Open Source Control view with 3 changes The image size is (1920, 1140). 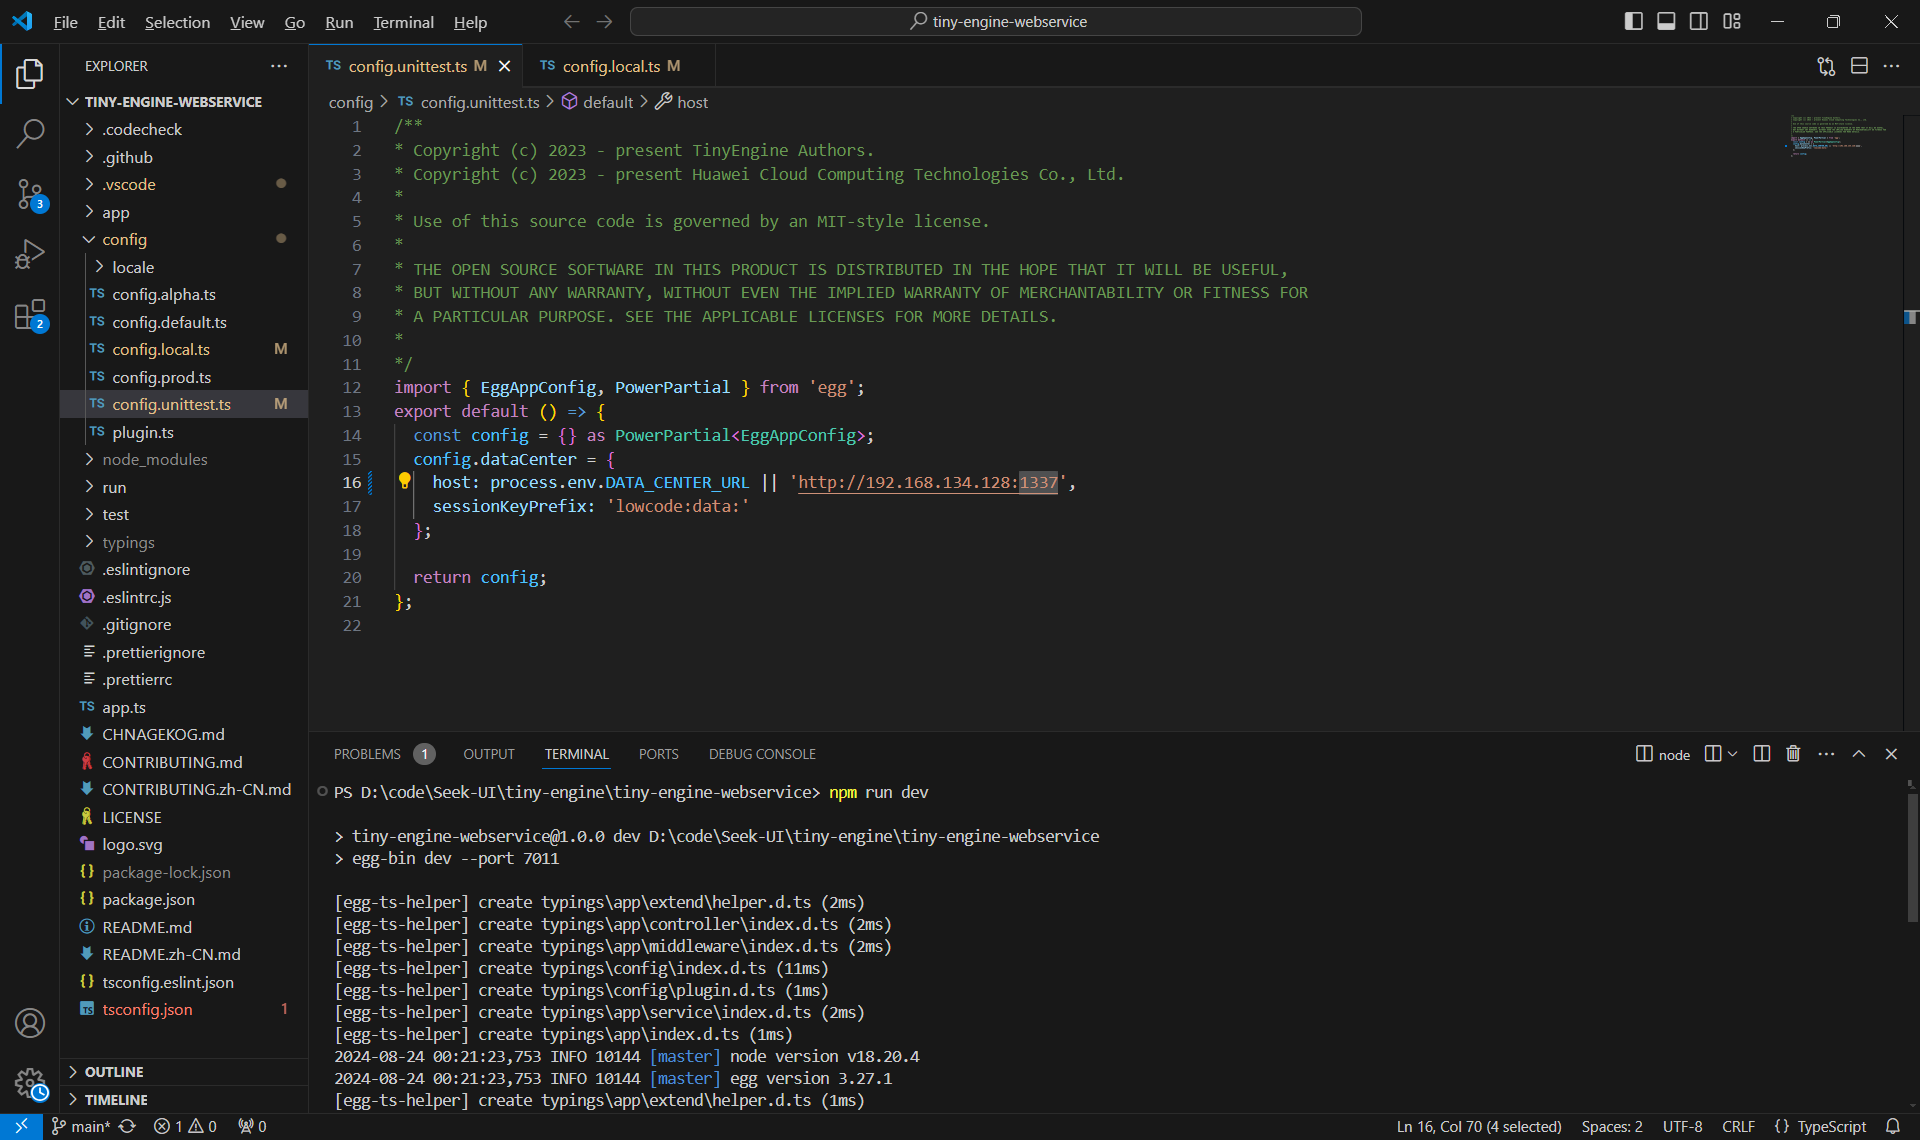click(30, 194)
